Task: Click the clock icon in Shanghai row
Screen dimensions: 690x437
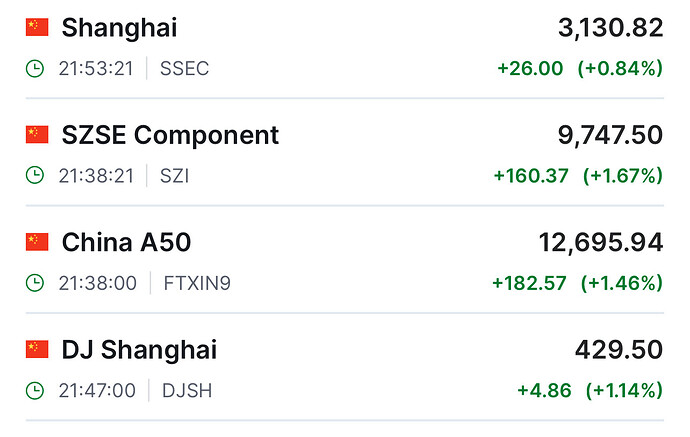Action: pos(35,69)
